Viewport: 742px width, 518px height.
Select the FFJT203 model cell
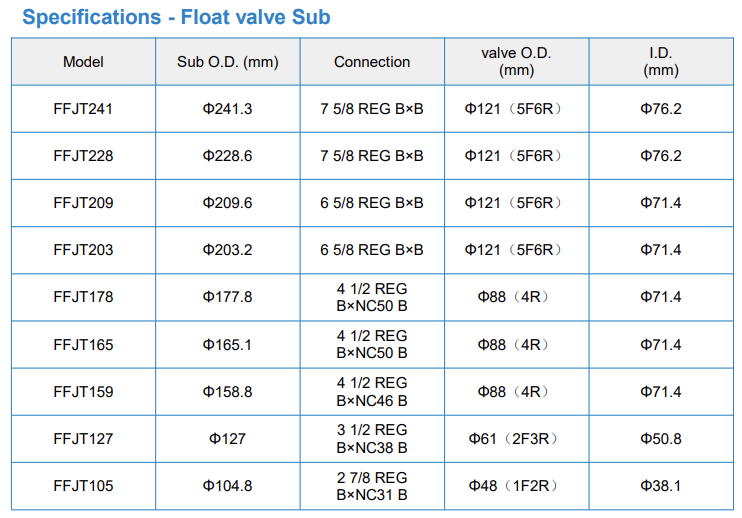(83, 250)
